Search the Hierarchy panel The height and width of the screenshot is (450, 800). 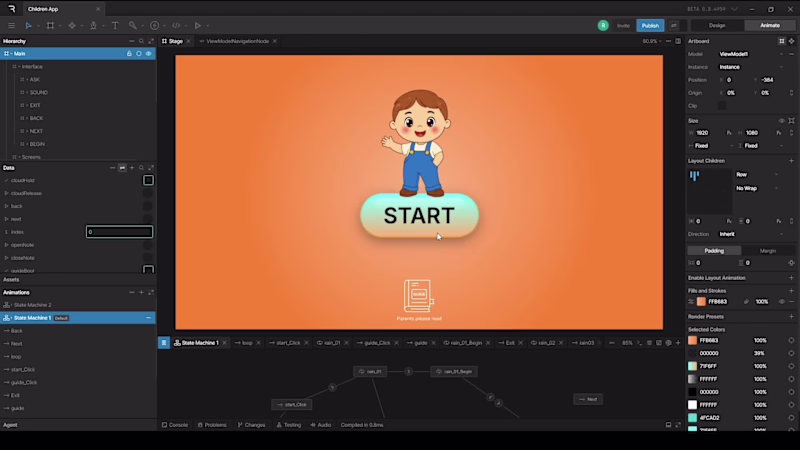pyautogui.click(x=141, y=41)
